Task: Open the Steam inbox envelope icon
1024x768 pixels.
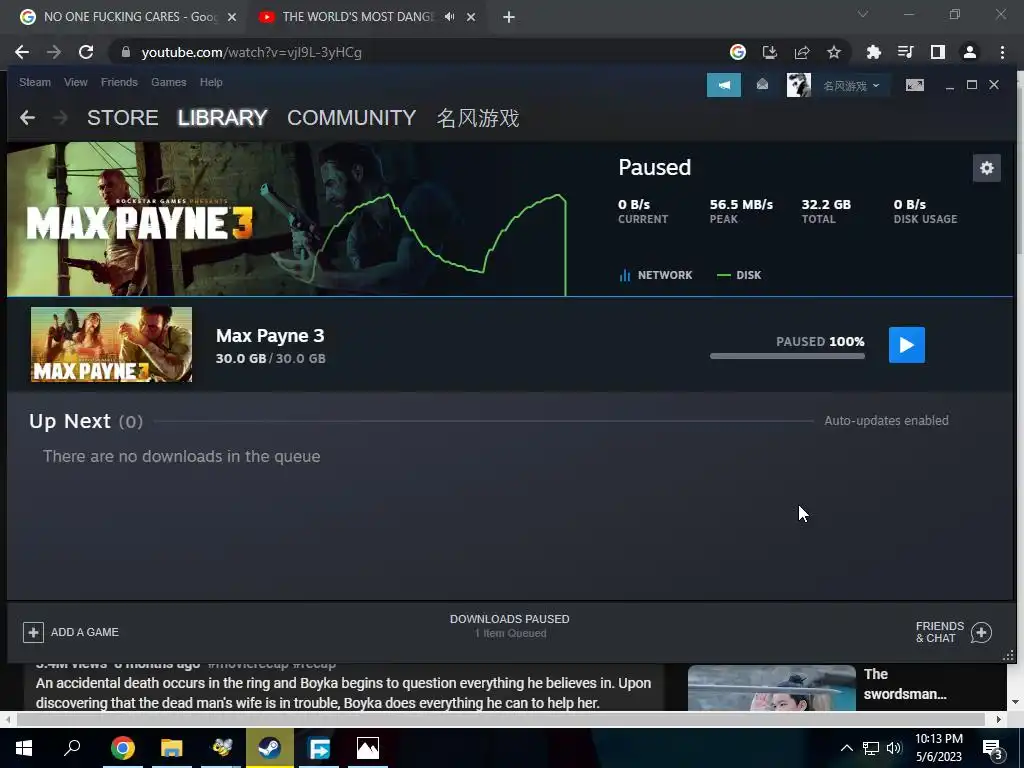Action: click(762, 85)
